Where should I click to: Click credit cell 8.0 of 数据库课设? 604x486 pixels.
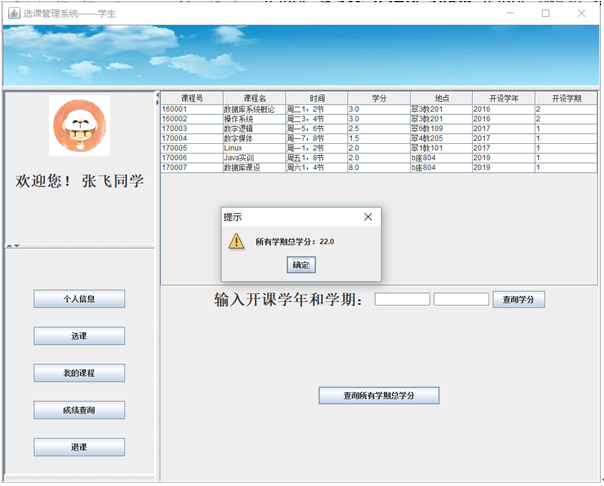tap(379, 168)
